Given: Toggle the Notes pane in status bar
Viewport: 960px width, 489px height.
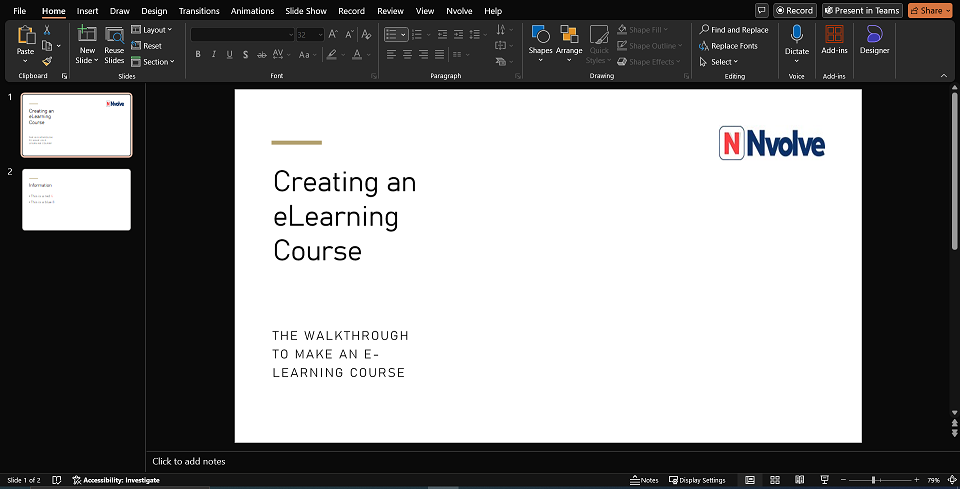Looking at the screenshot, I should [x=644, y=480].
